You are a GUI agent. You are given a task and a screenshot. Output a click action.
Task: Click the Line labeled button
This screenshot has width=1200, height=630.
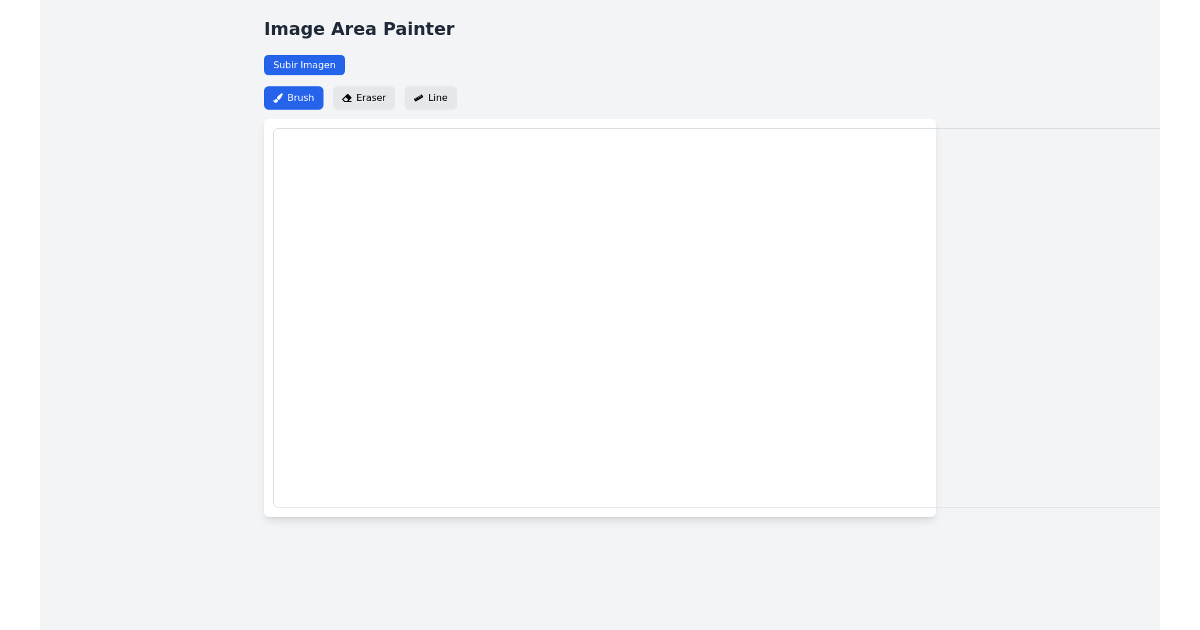tap(431, 98)
